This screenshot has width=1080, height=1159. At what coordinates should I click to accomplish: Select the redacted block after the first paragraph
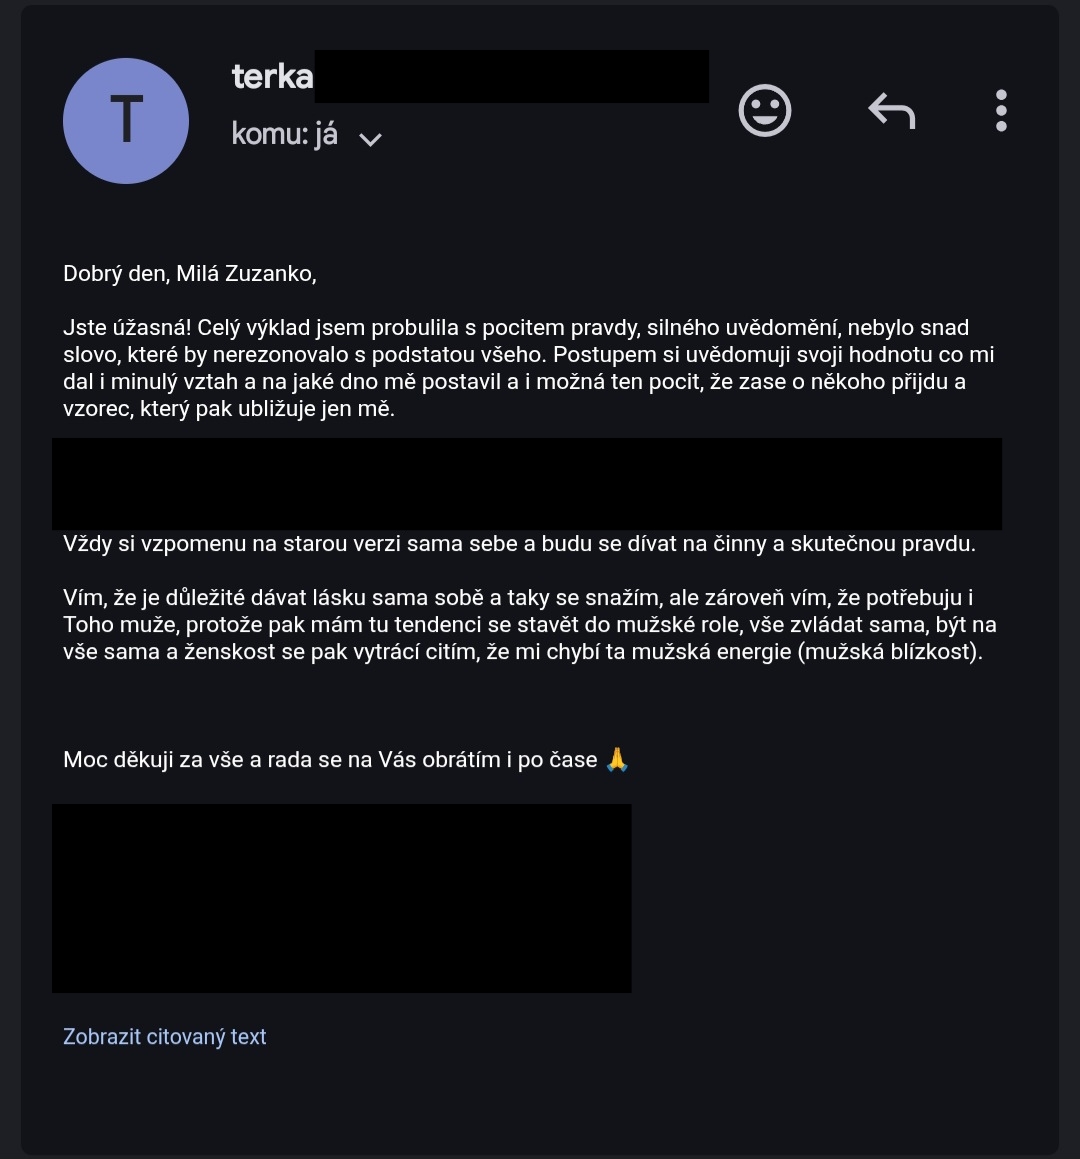(x=527, y=483)
